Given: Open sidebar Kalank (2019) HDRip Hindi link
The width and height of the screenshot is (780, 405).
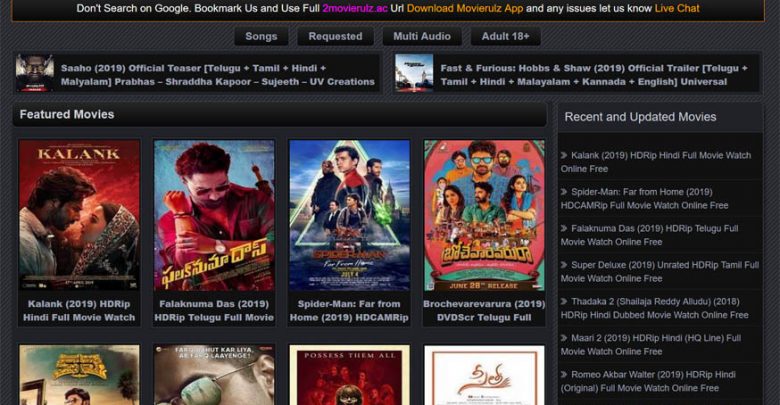Looking at the screenshot, I should 656,162.
